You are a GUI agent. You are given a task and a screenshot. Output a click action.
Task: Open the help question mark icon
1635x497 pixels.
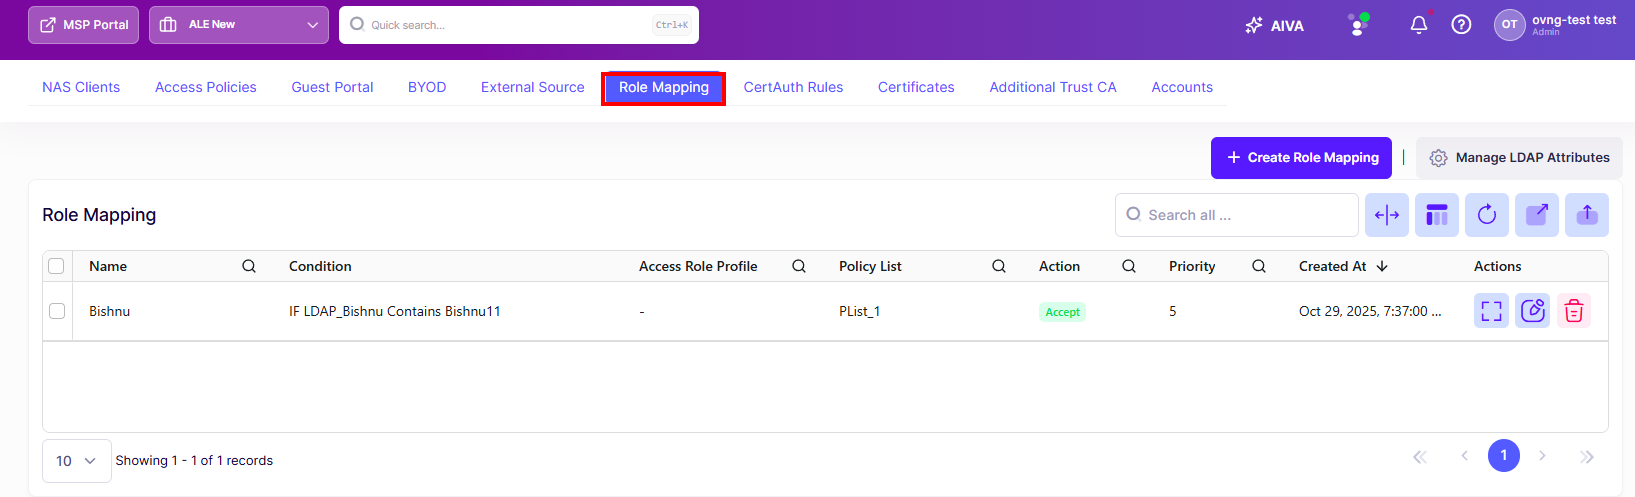coord(1461,25)
